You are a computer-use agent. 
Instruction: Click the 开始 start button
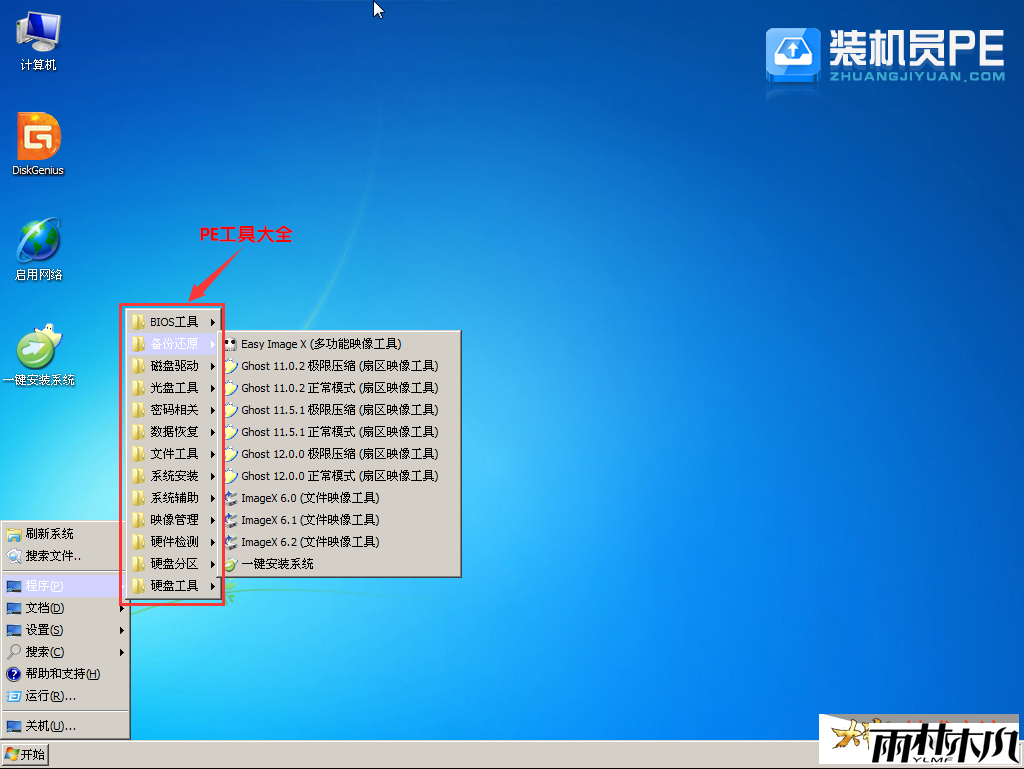click(25, 754)
